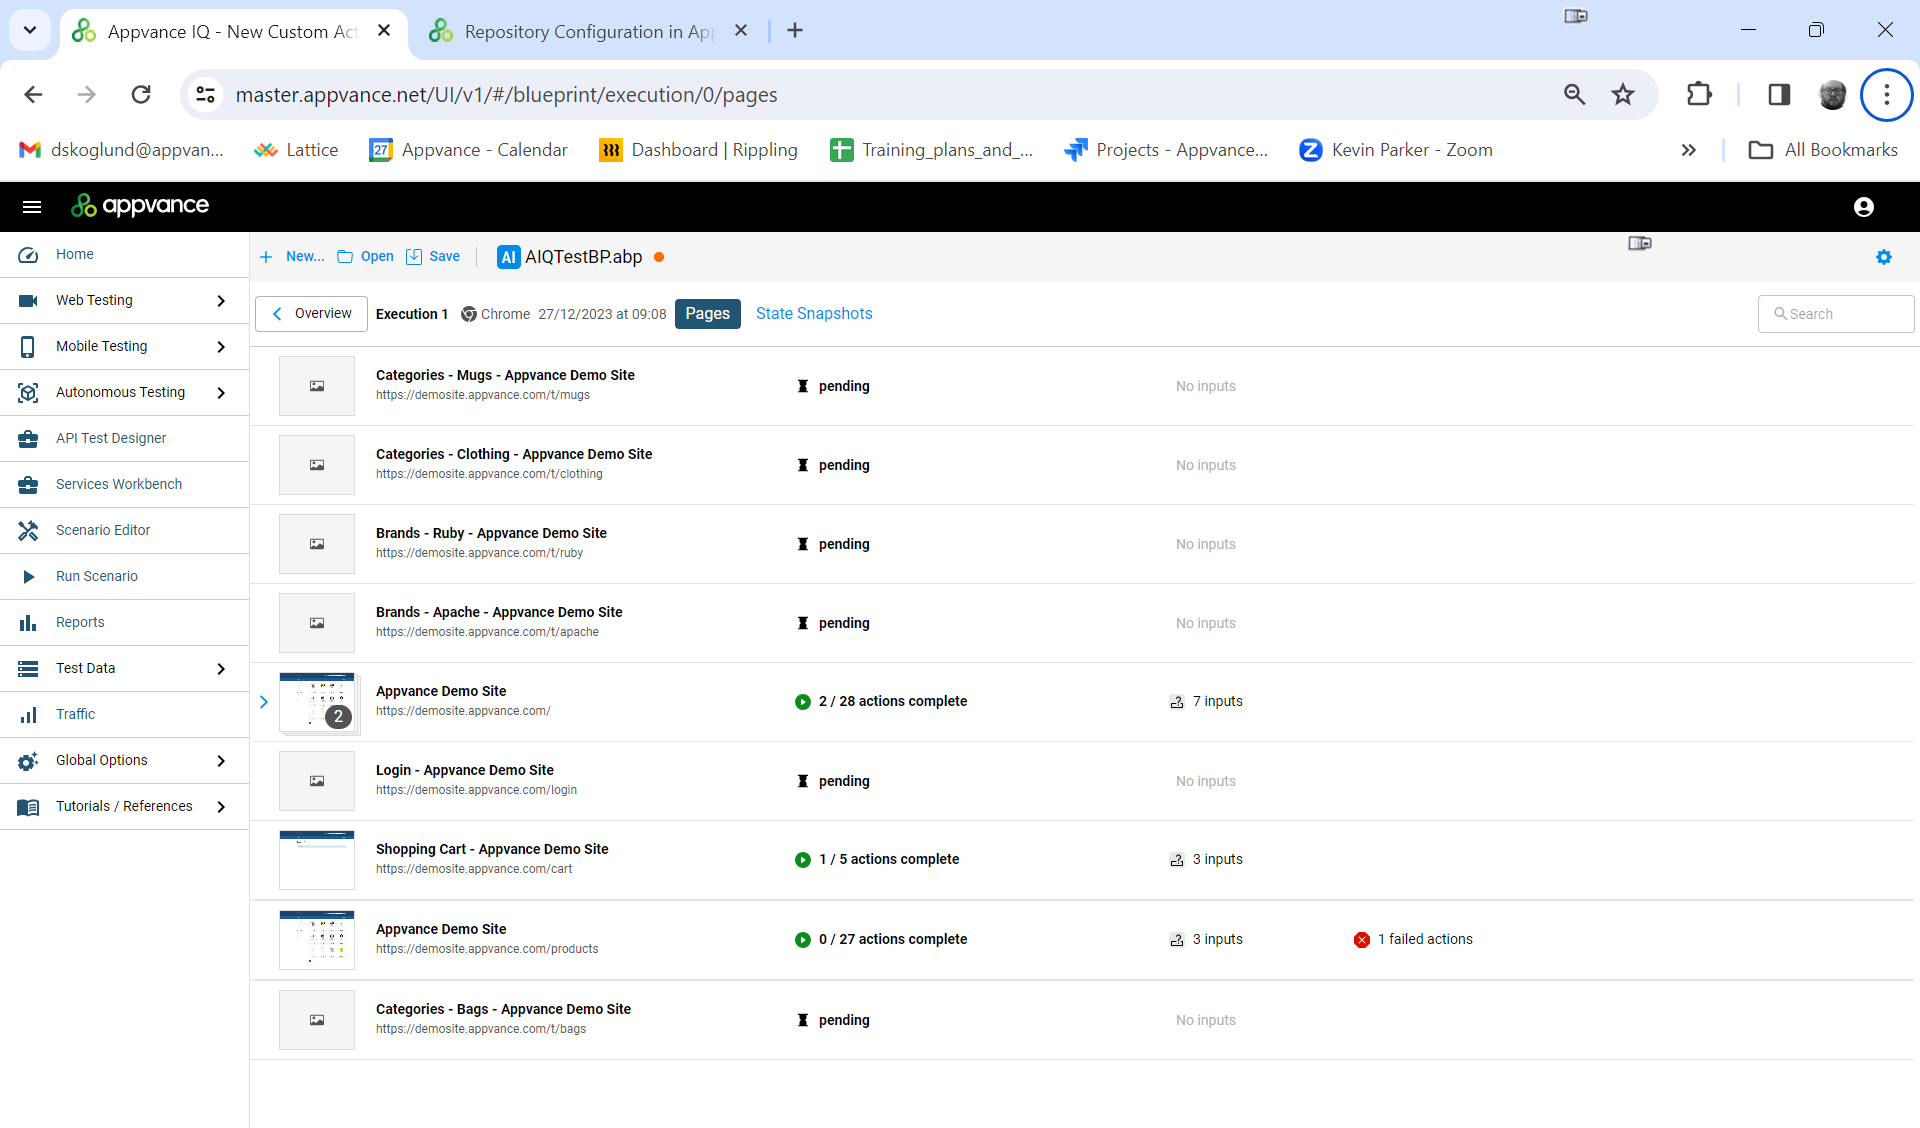Click the Autonomous Testing icon

pos(28,393)
